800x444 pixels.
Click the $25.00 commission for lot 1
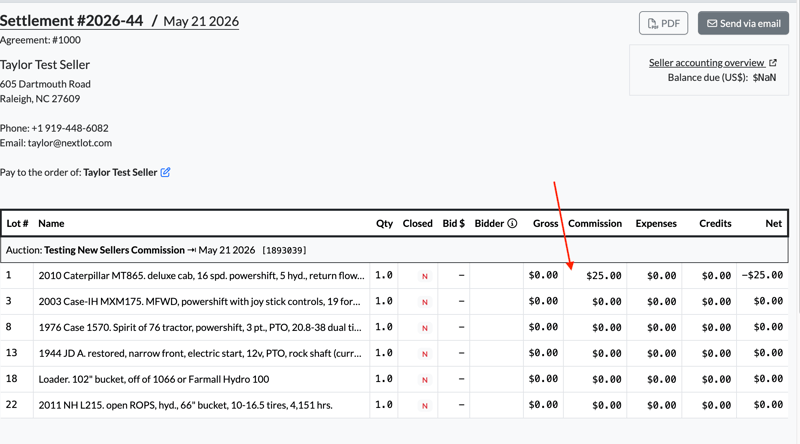tap(604, 276)
